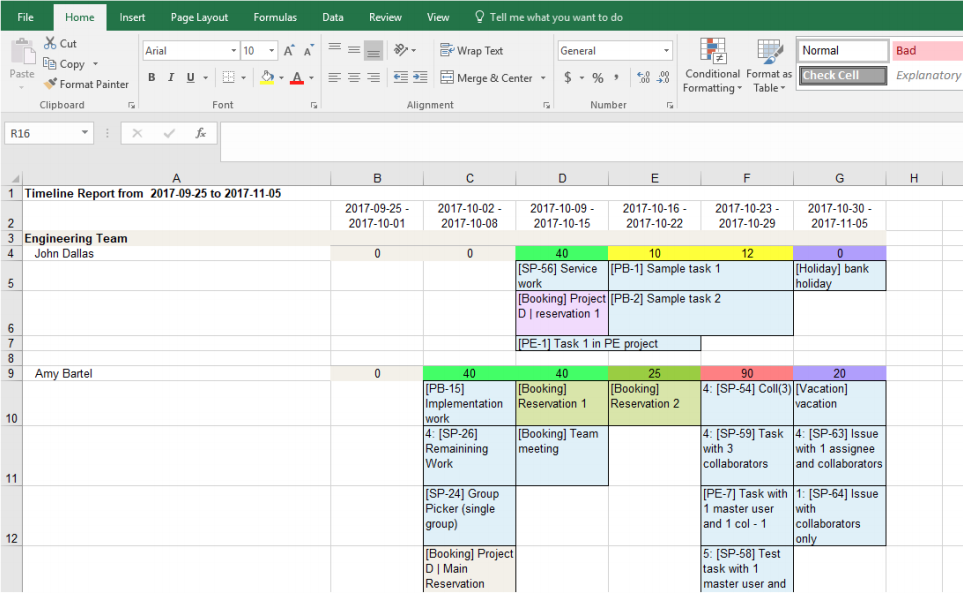Screen dimensions: 963x593
Task: Open the Formulas ribbon tab
Action: click(x=274, y=17)
